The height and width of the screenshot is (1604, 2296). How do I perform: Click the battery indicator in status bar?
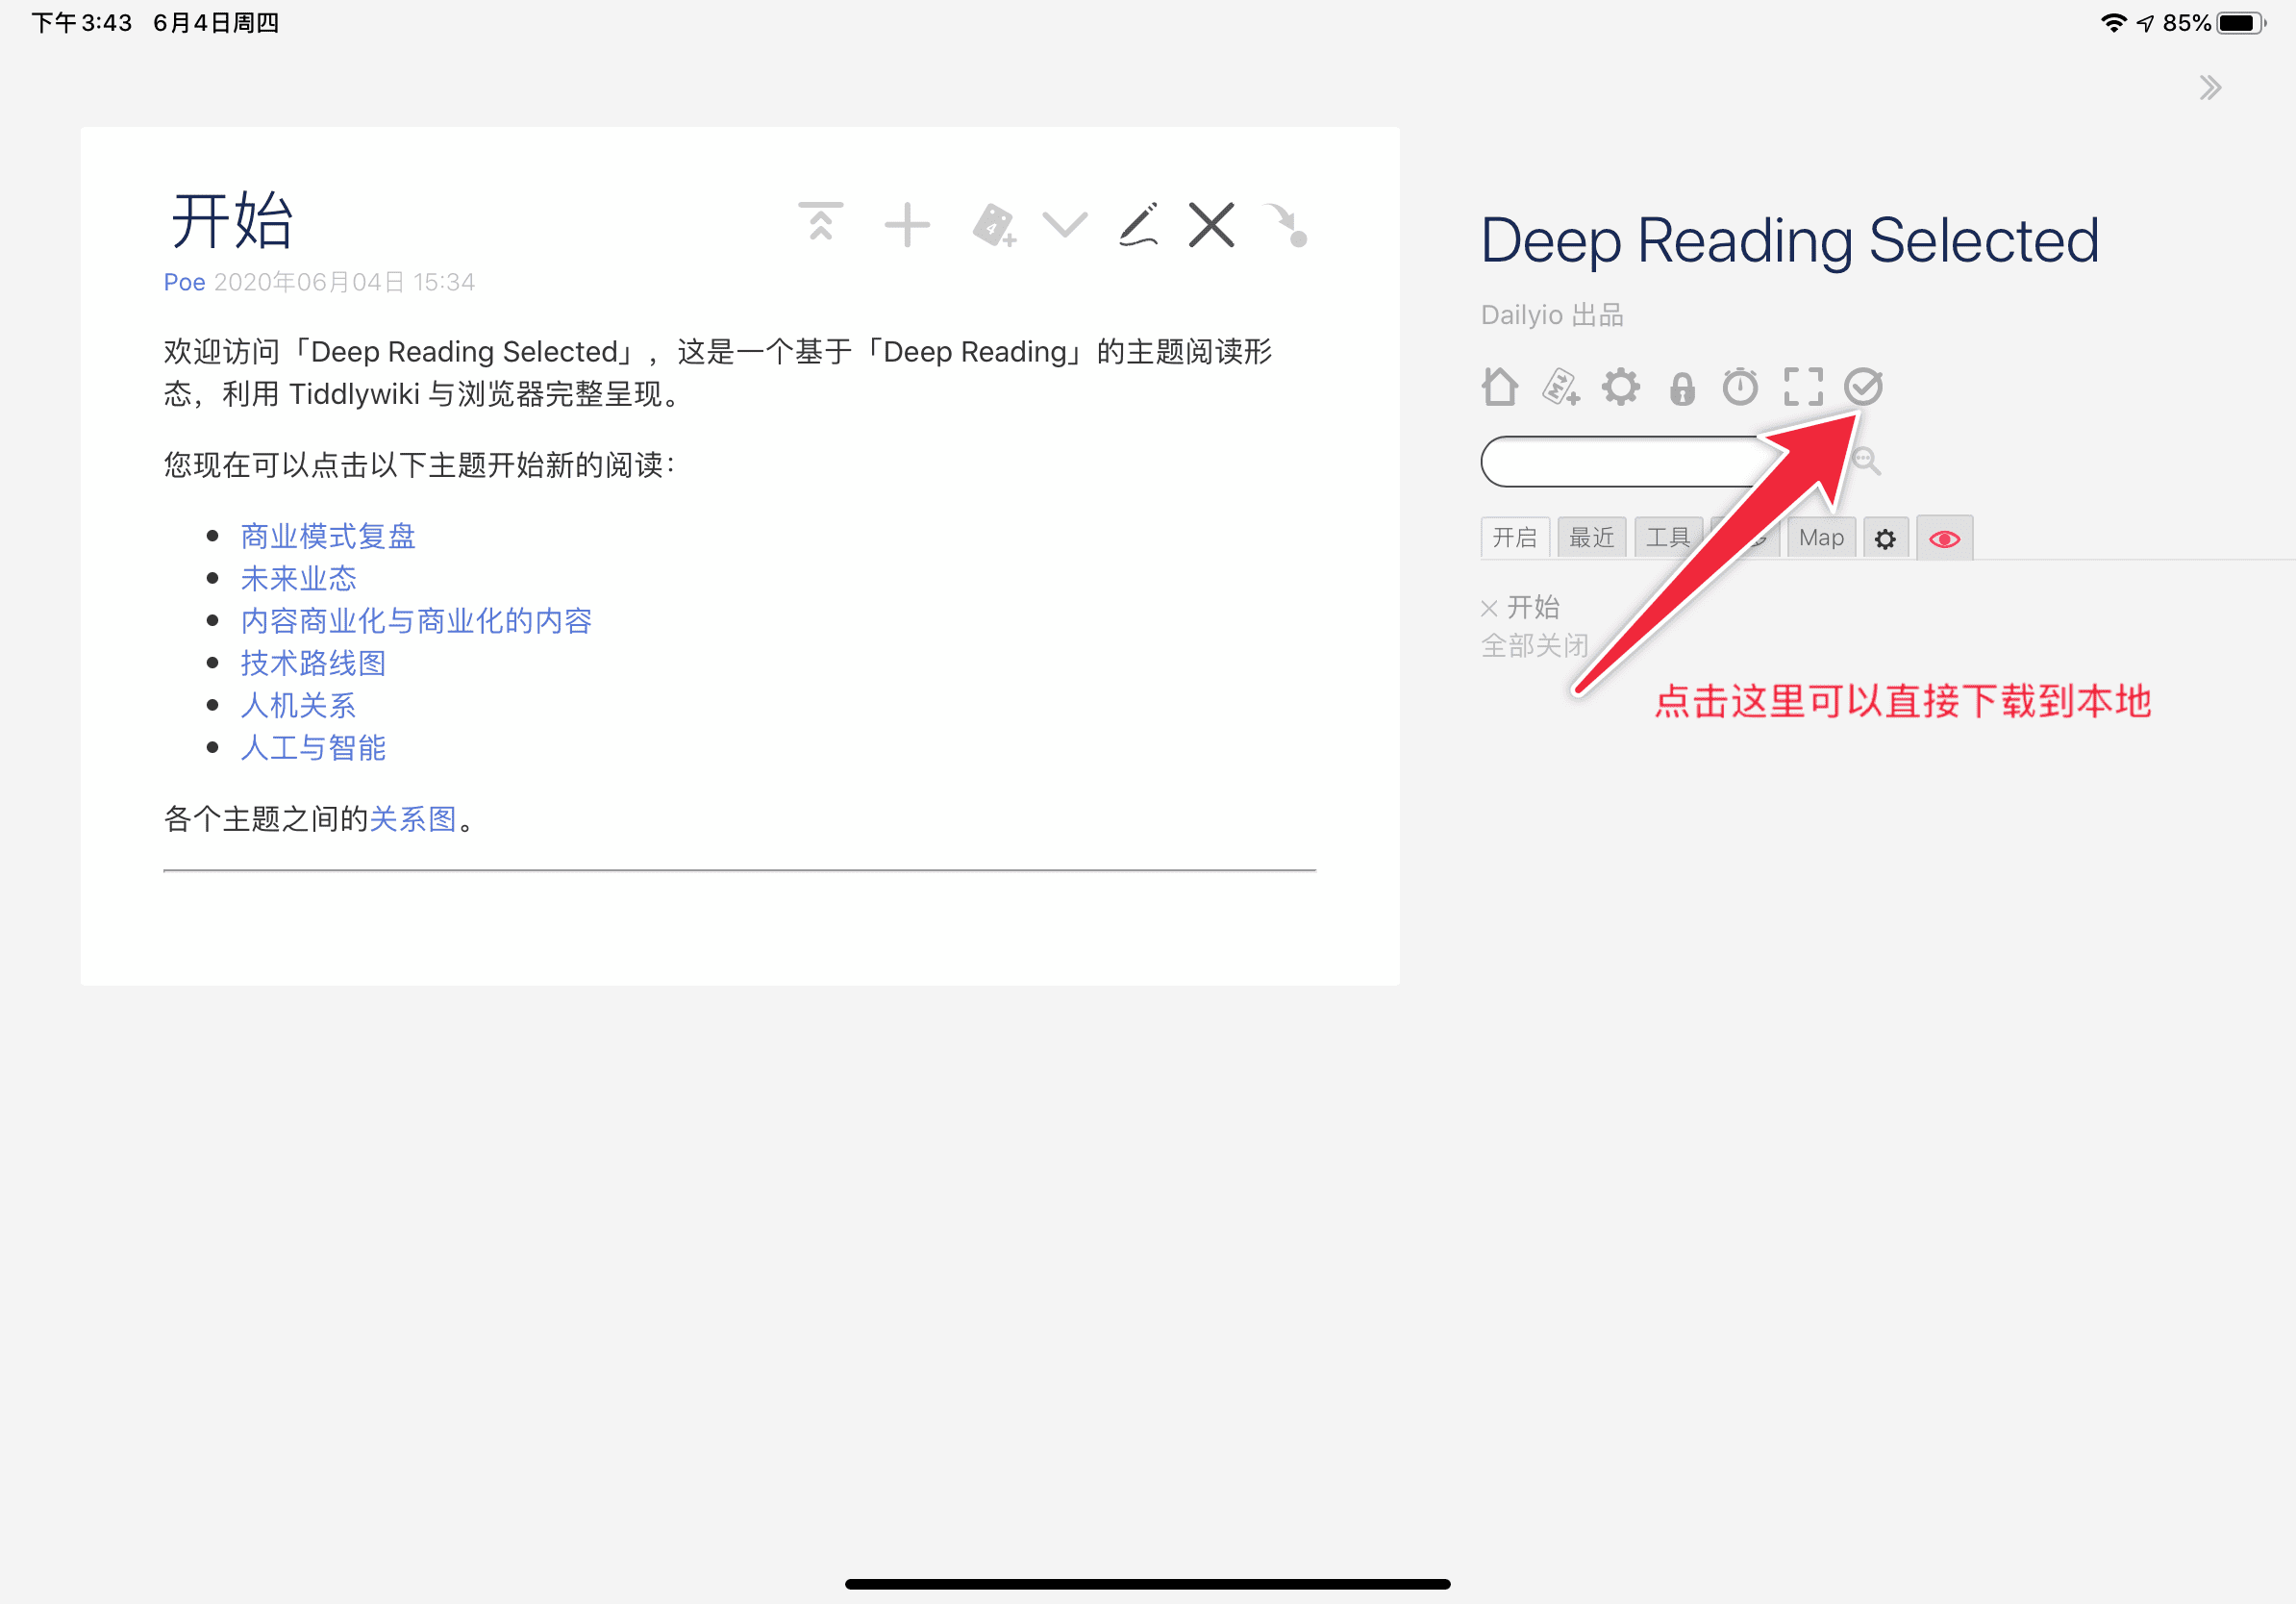2241,23
